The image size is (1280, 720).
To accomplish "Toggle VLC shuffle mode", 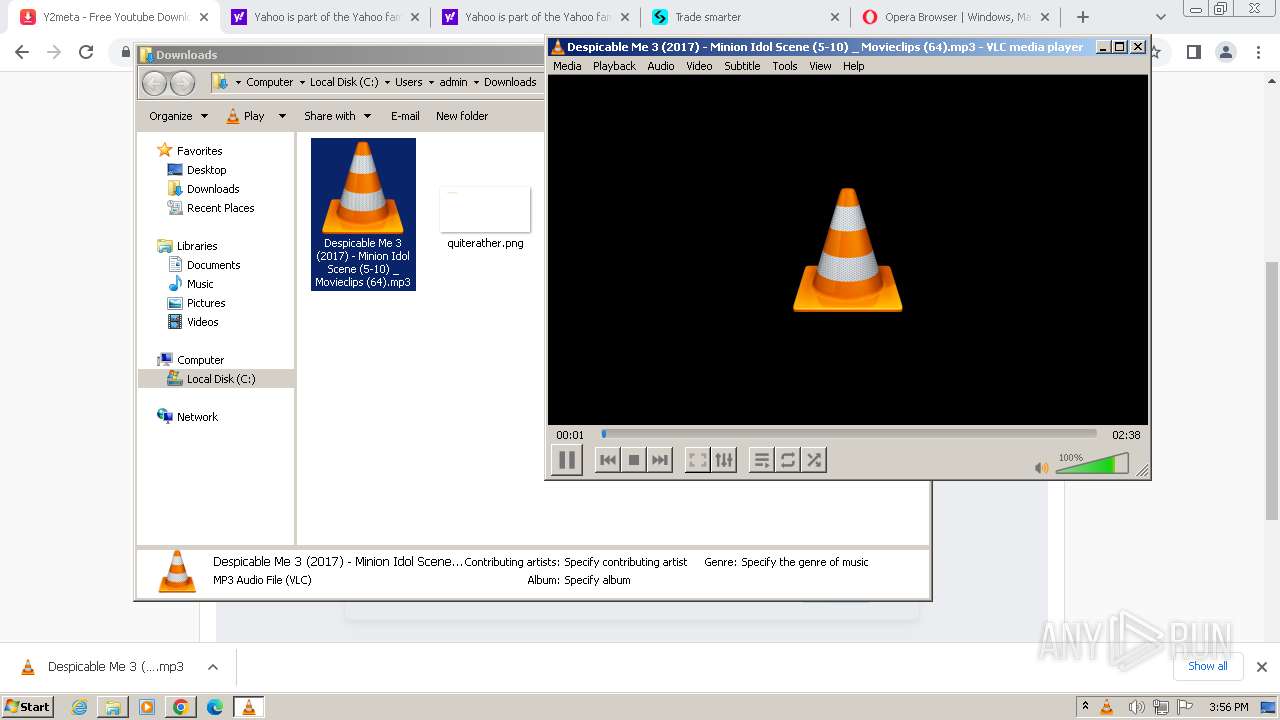I will click(x=814, y=460).
